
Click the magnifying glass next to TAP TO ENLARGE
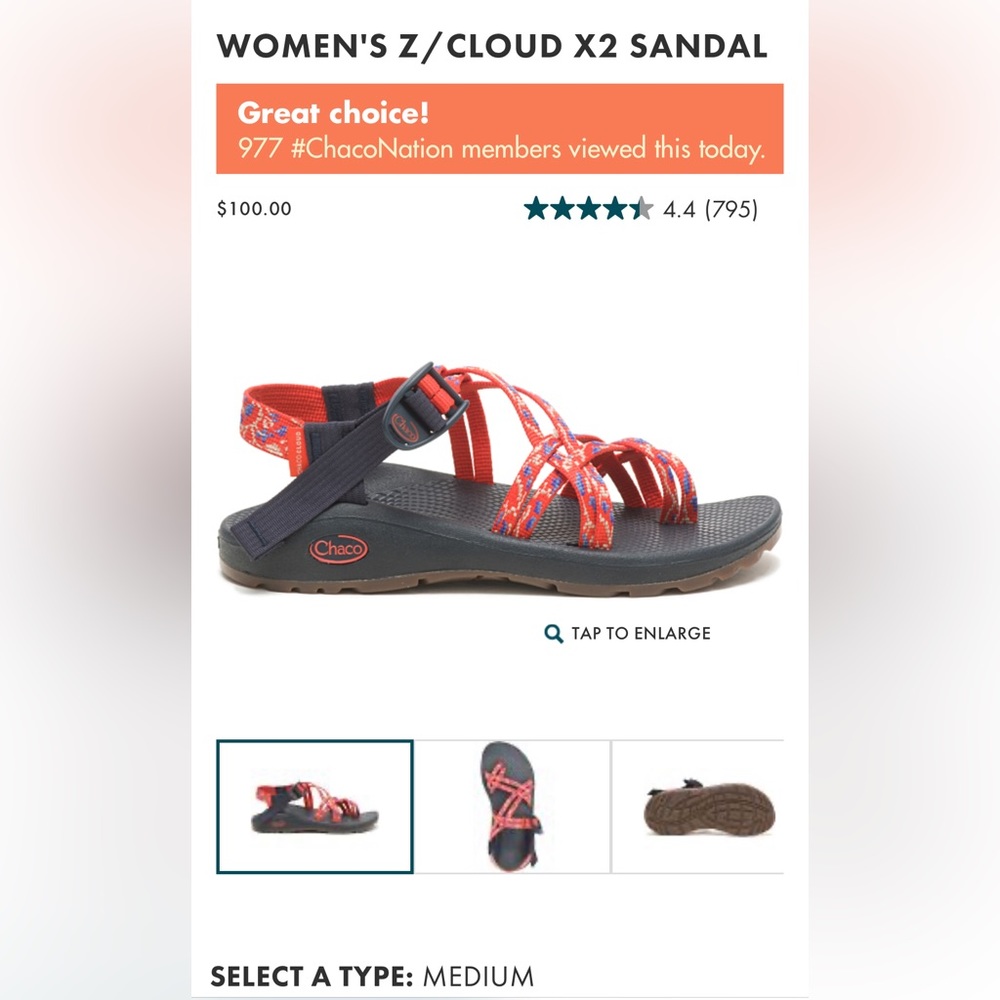pyautogui.click(x=551, y=633)
